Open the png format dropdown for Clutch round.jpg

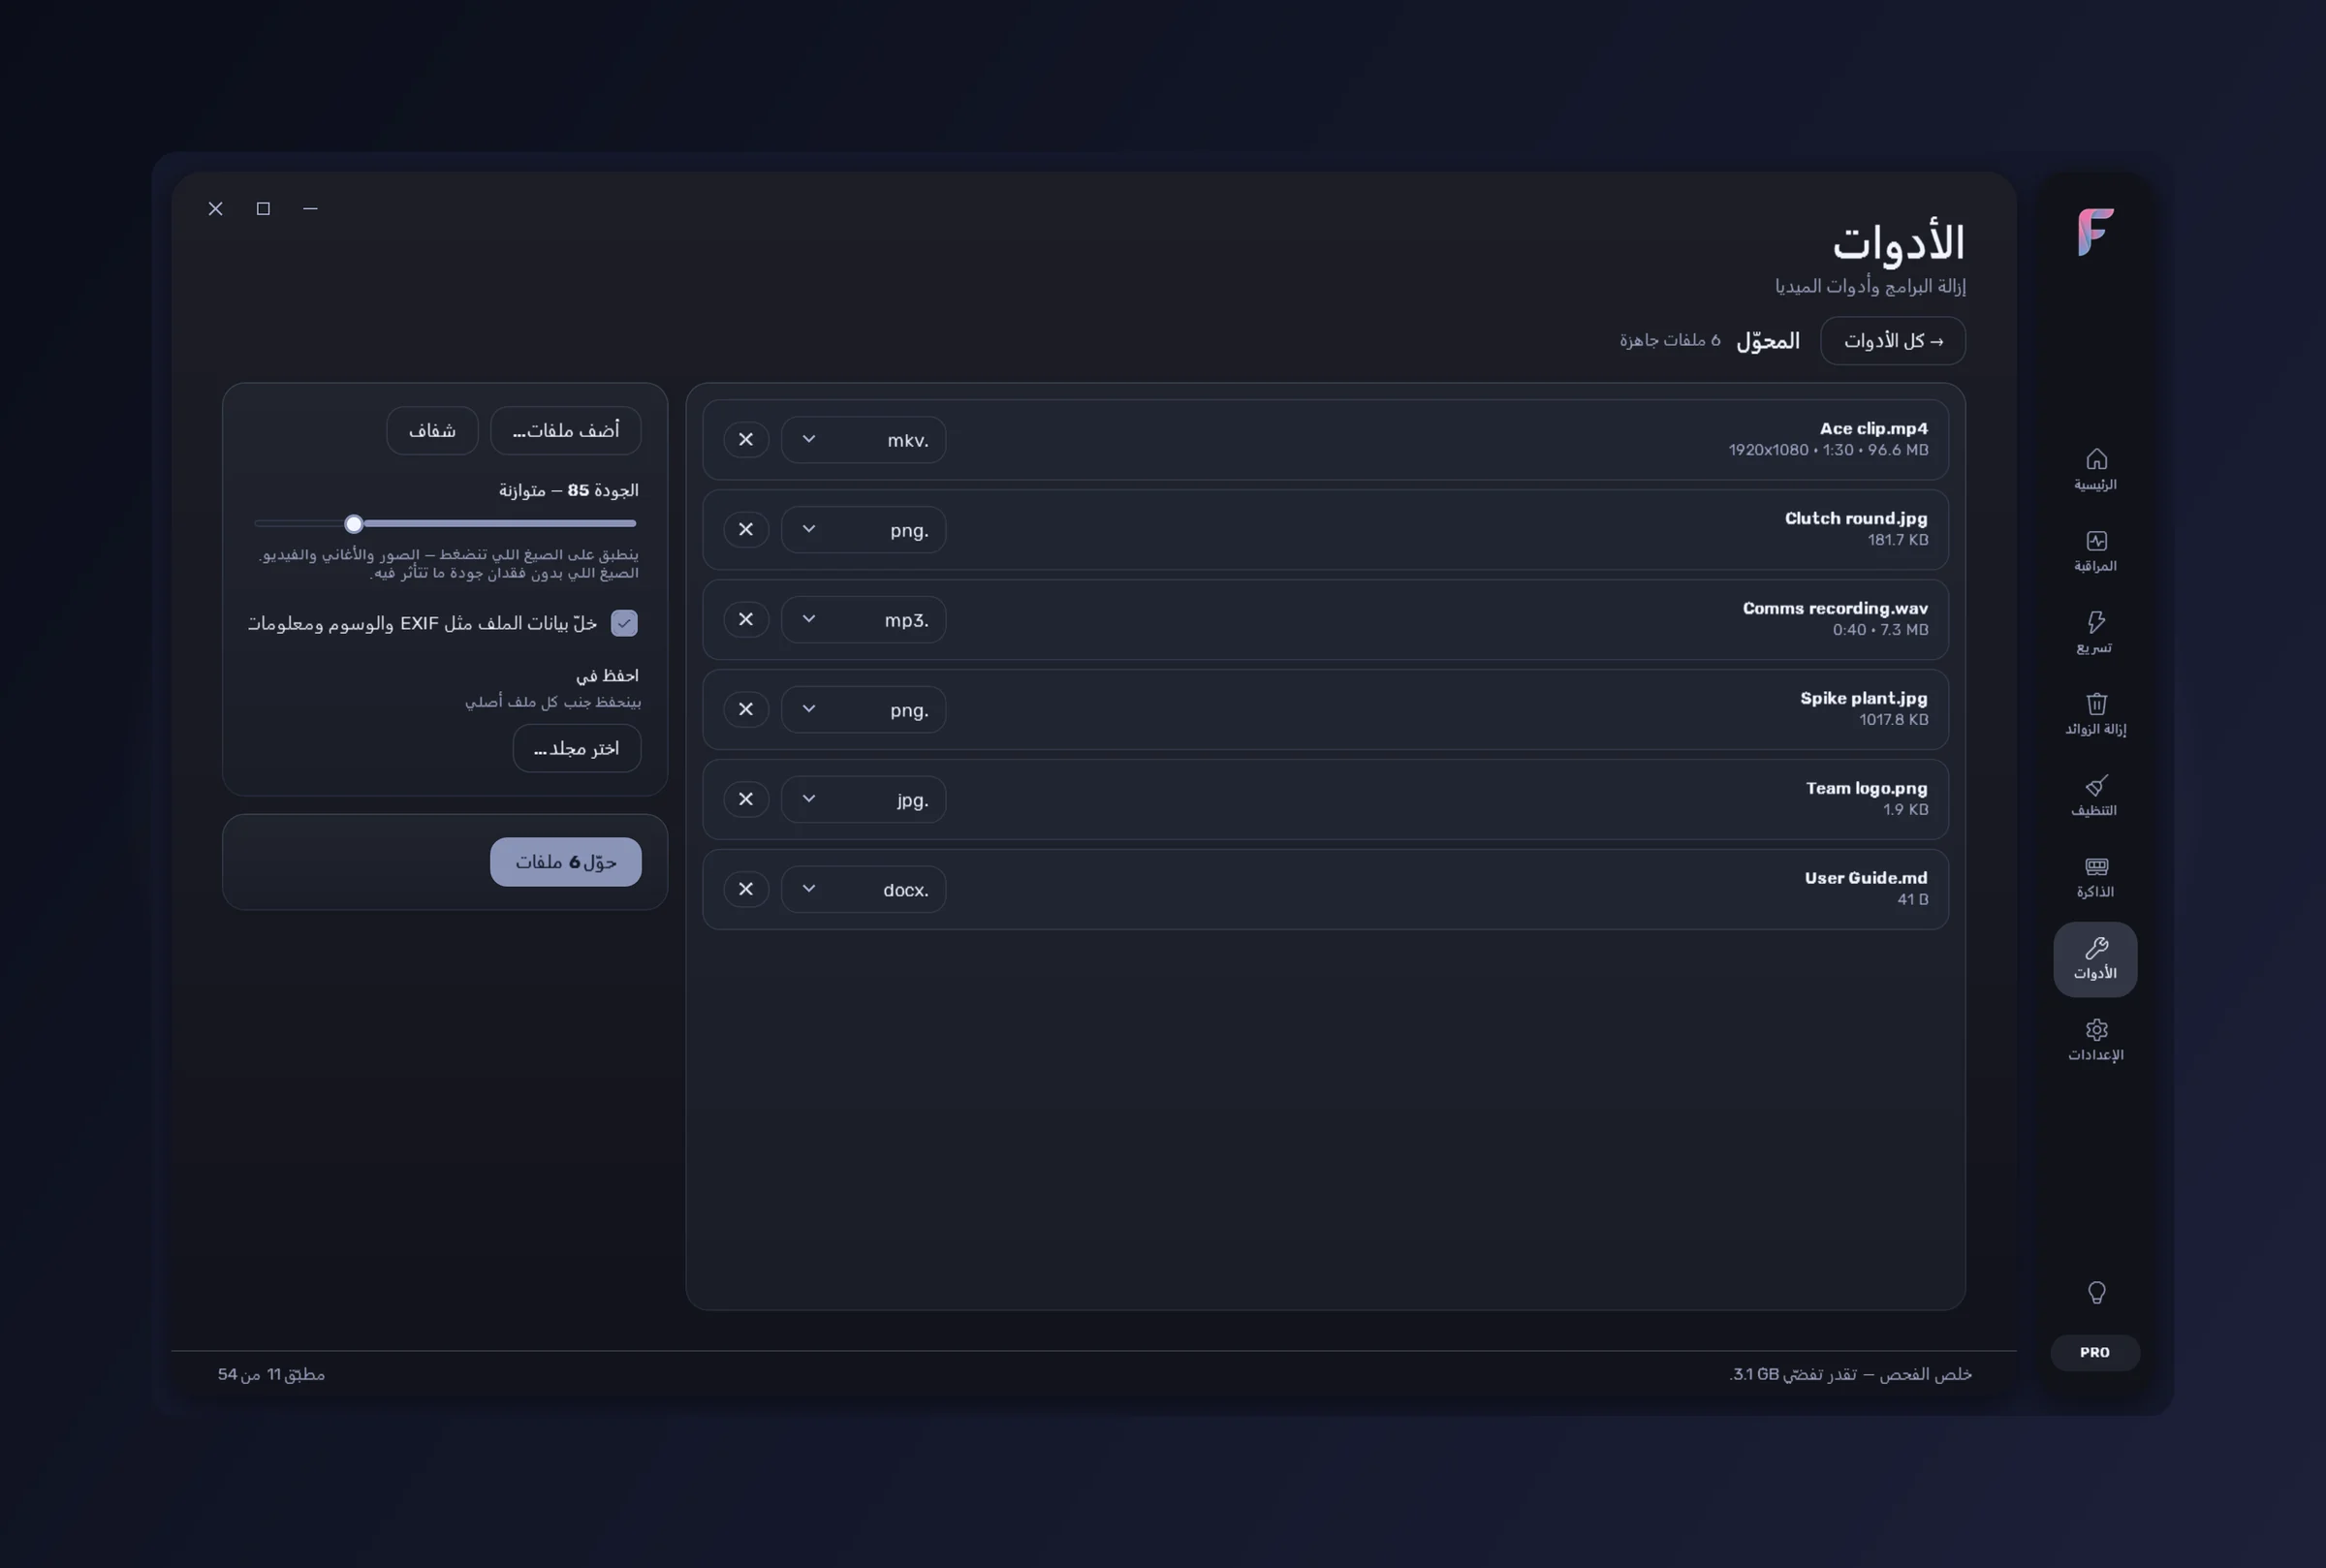(x=863, y=530)
